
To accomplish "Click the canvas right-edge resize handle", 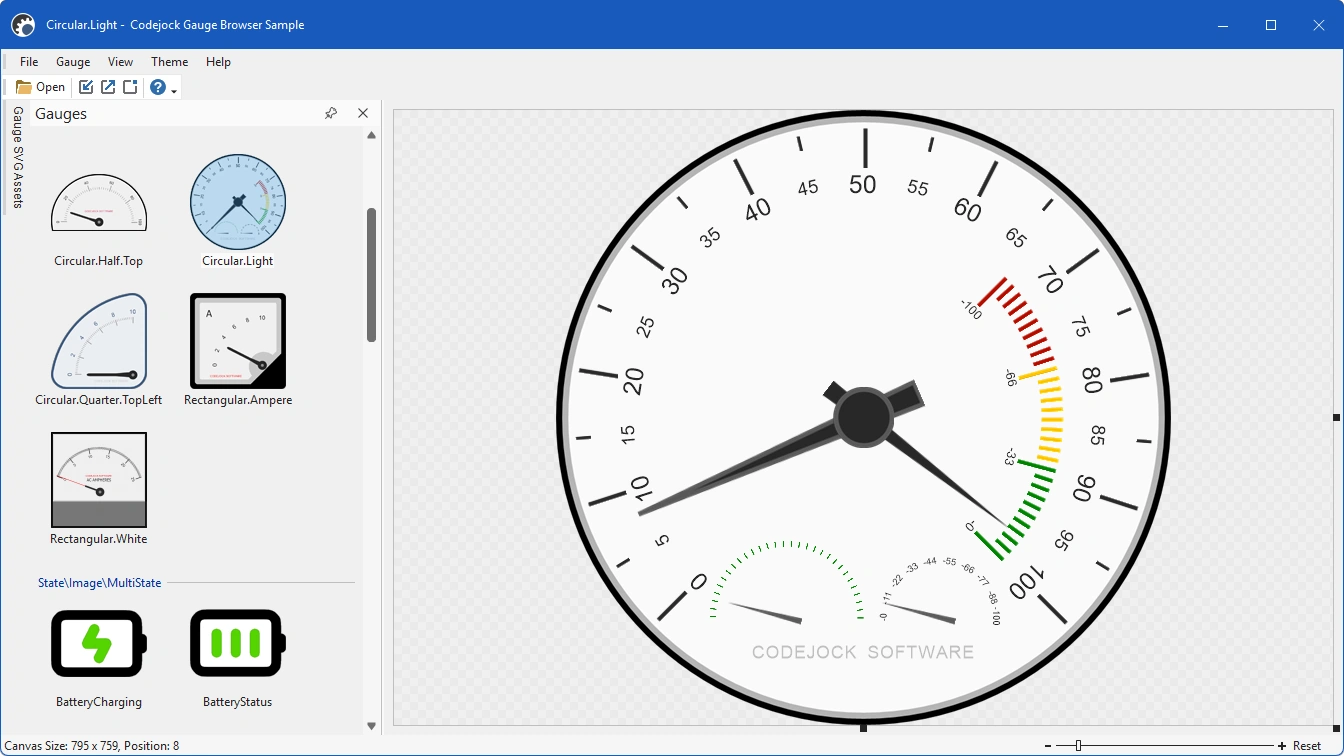I will click(1337, 417).
